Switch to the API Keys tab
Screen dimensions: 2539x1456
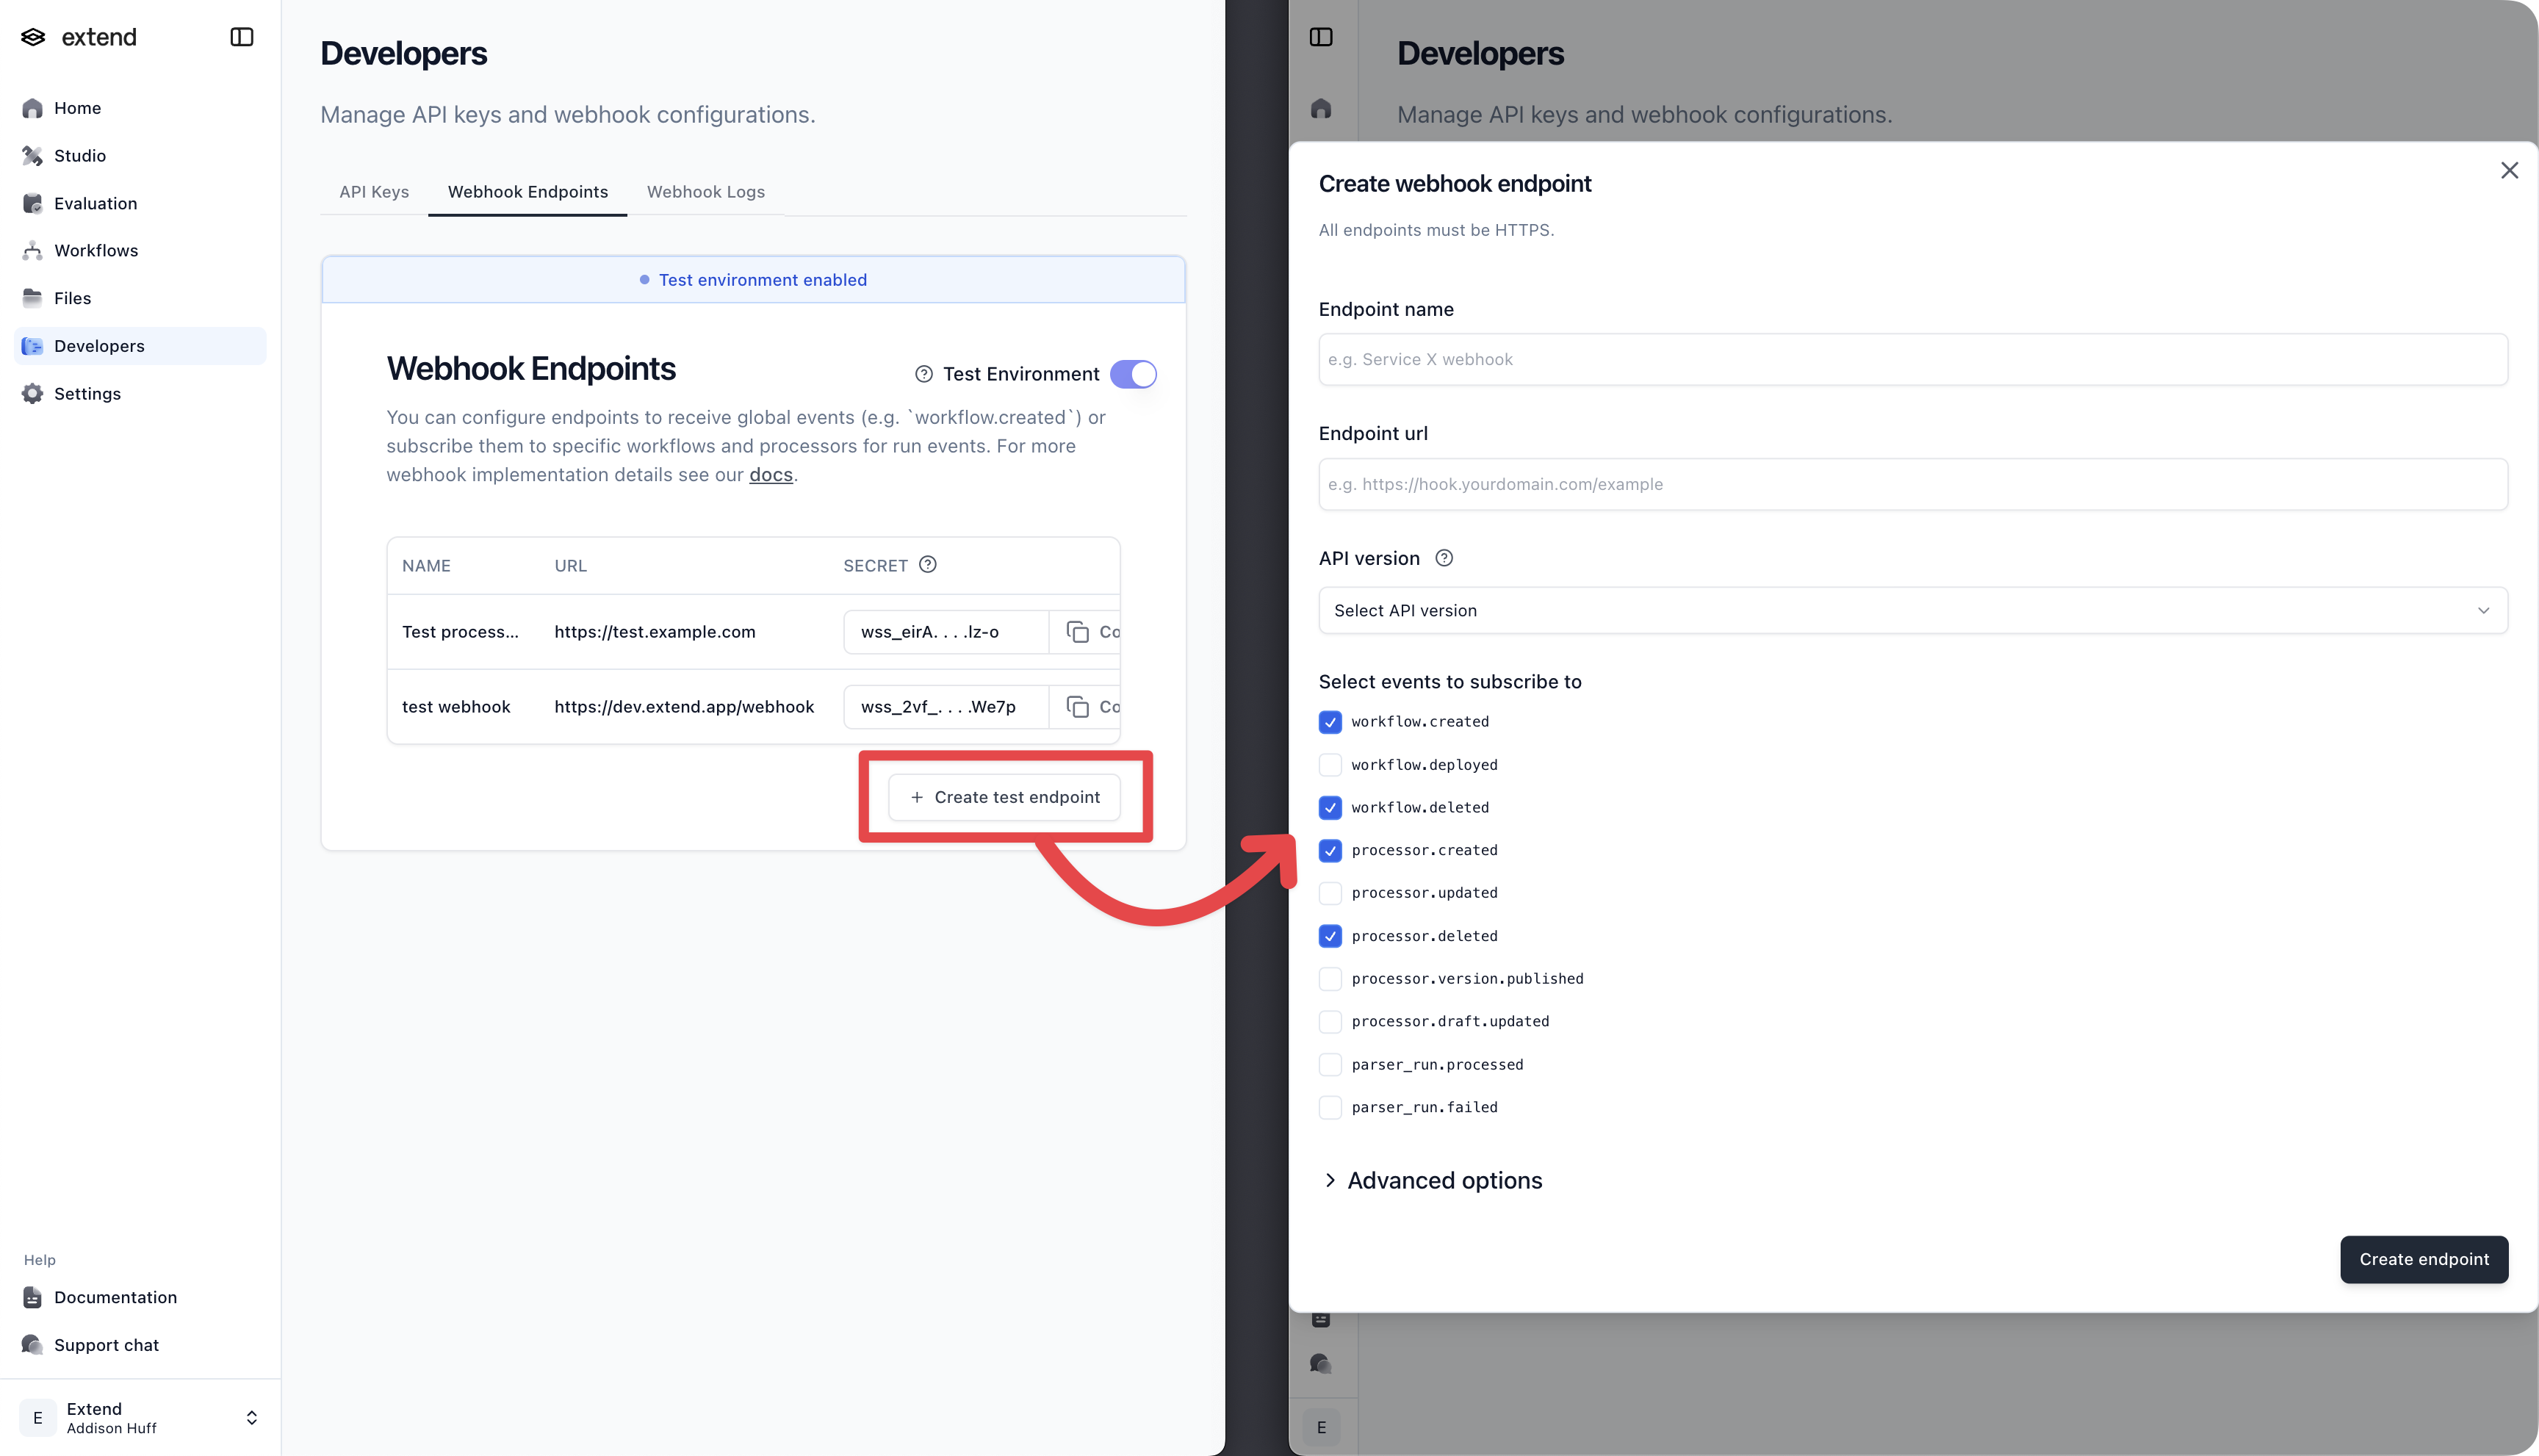tap(373, 192)
